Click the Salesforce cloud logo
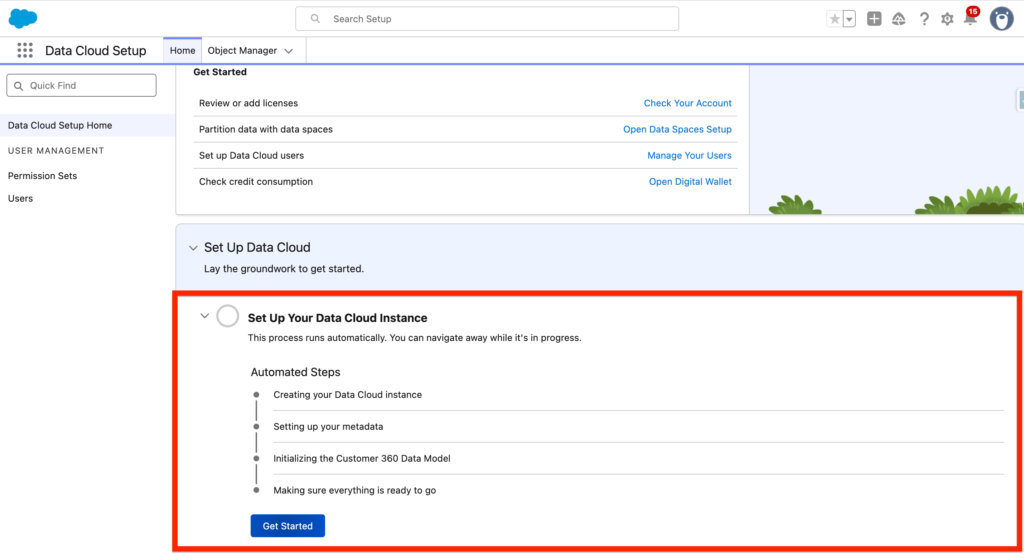1024x558 pixels. [23, 18]
